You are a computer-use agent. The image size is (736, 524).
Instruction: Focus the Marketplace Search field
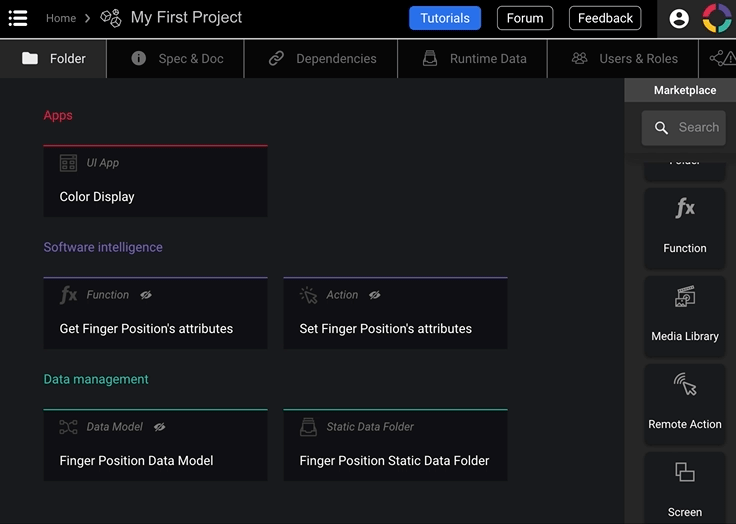coord(683,128)
